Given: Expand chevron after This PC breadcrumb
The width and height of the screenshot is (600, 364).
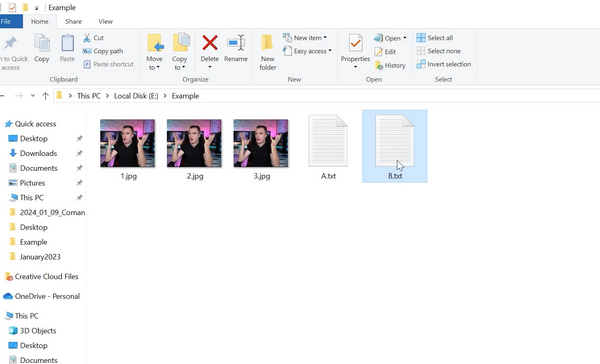Looking at the screenshot, I should click(108, 96).
